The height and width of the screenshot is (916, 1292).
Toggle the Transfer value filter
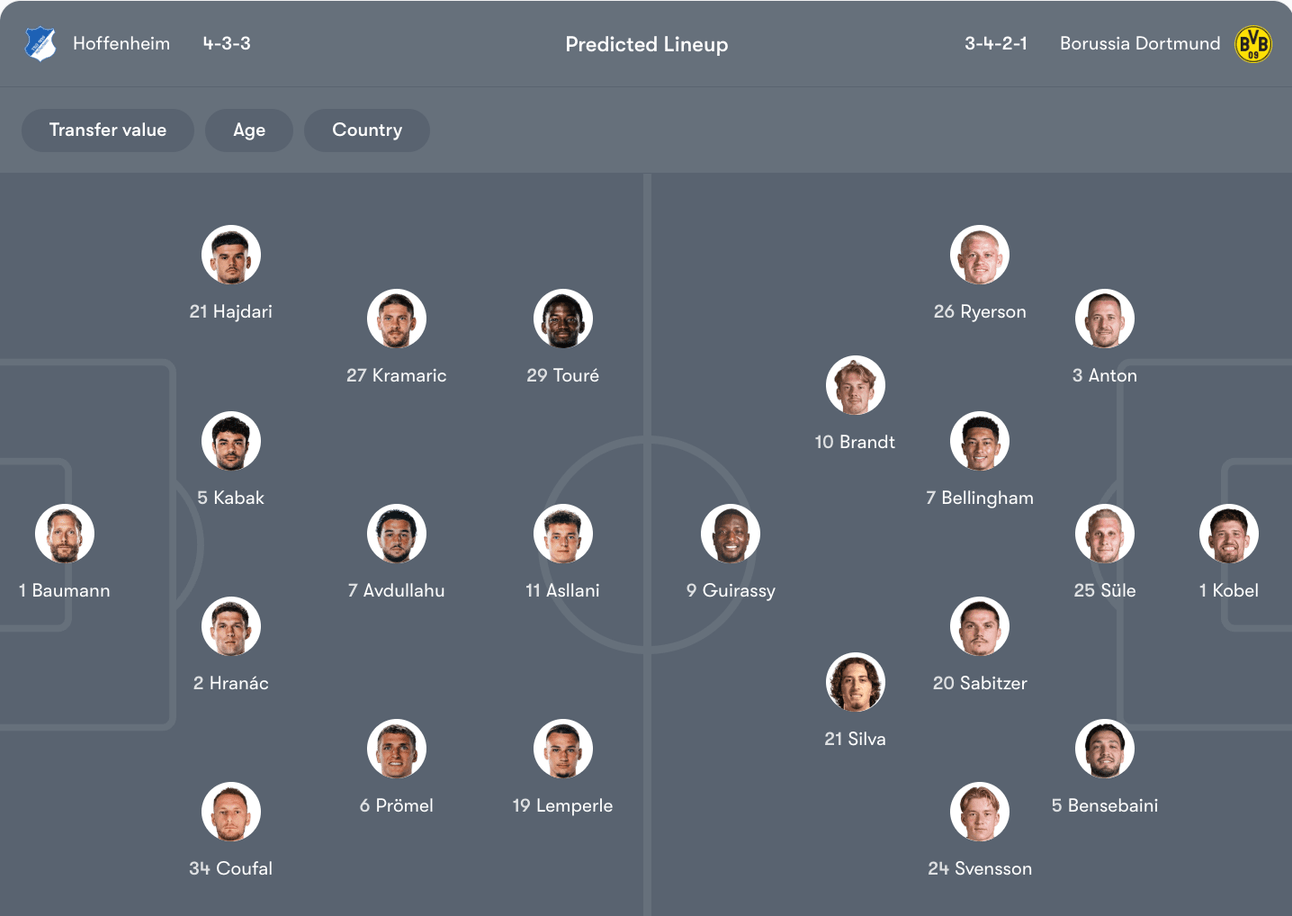point(108,130)
